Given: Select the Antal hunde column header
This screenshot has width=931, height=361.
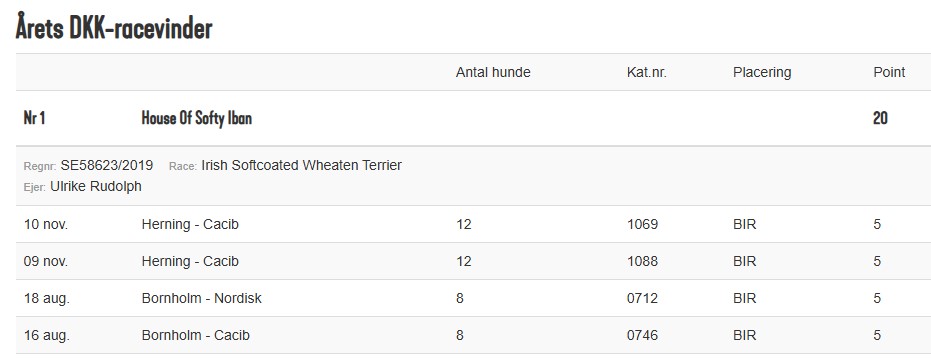Looking at the screenshot, I should tap(493, 72).
